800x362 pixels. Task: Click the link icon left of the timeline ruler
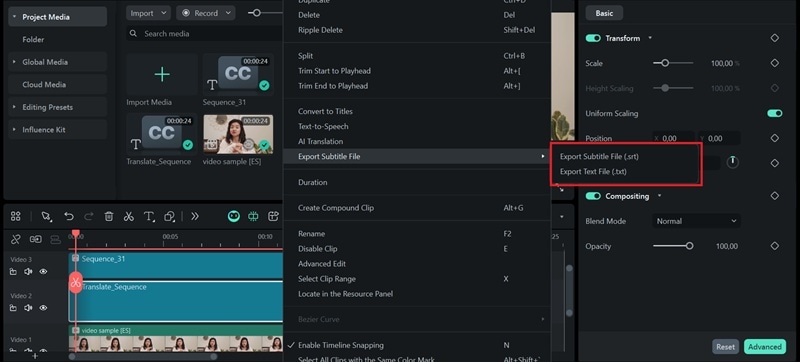point(16,239)
